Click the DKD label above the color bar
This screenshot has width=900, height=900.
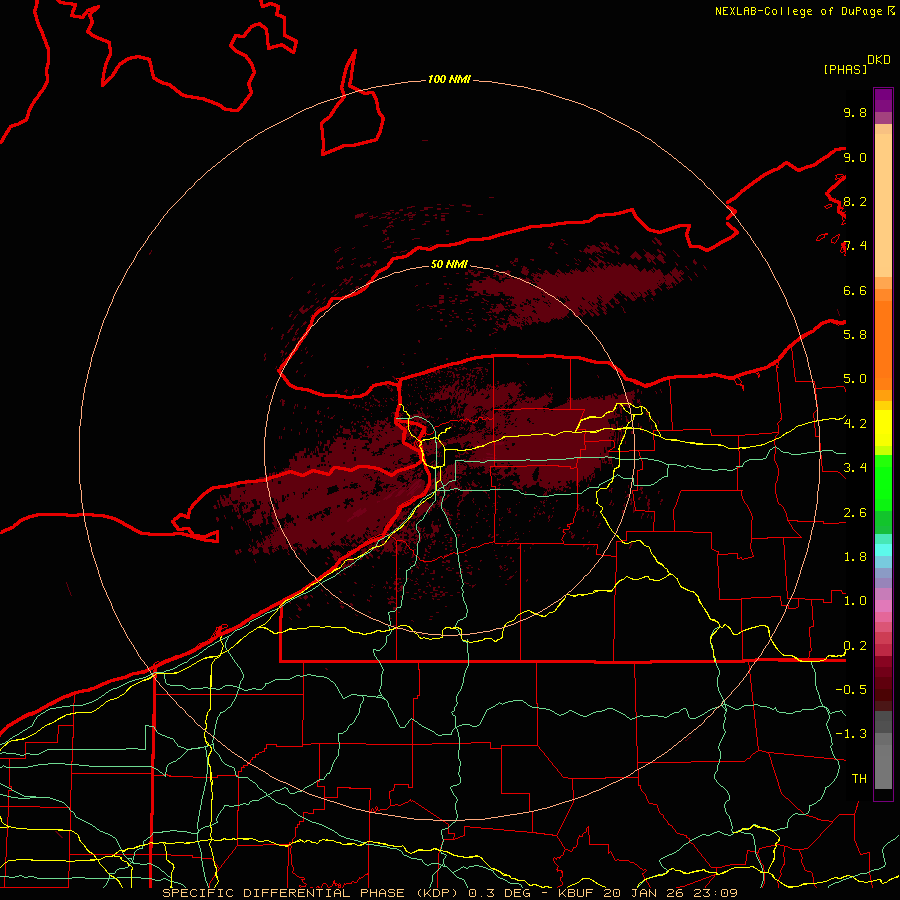tap(879, 60)
